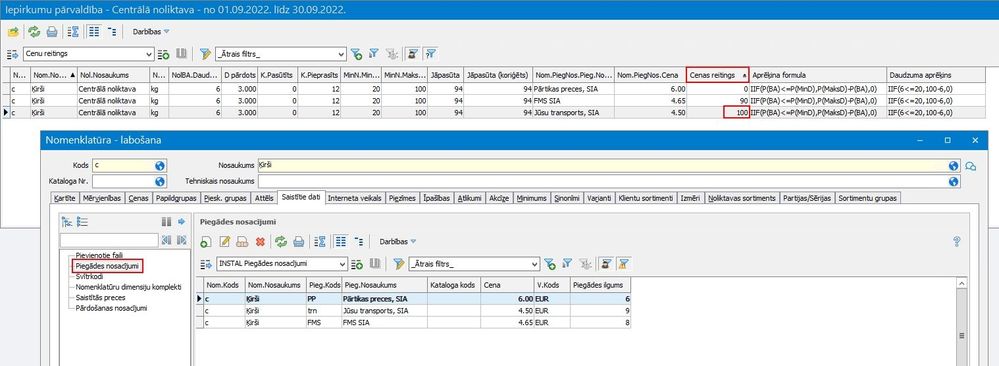Open the Sortimentu grupas tab
This screenshot has height=366, width=999.
coord(868,198)
